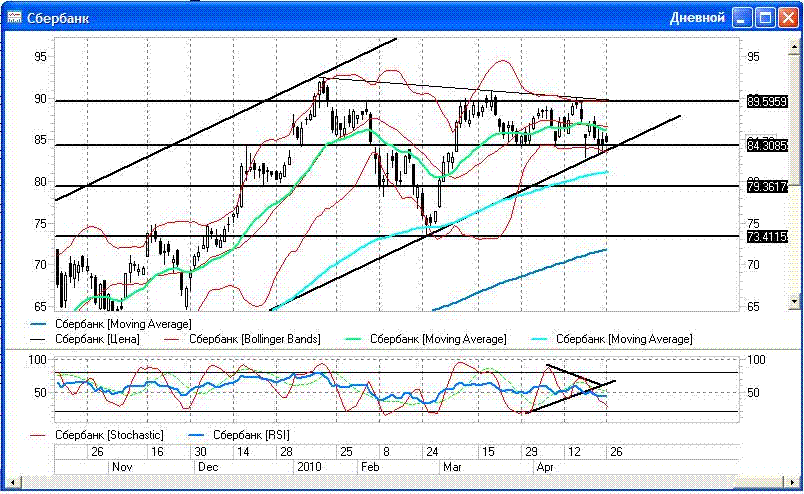Screen dimensions: 804x494
Task: Select the 79.3617 price level label
Action: [x=767, y=187]
